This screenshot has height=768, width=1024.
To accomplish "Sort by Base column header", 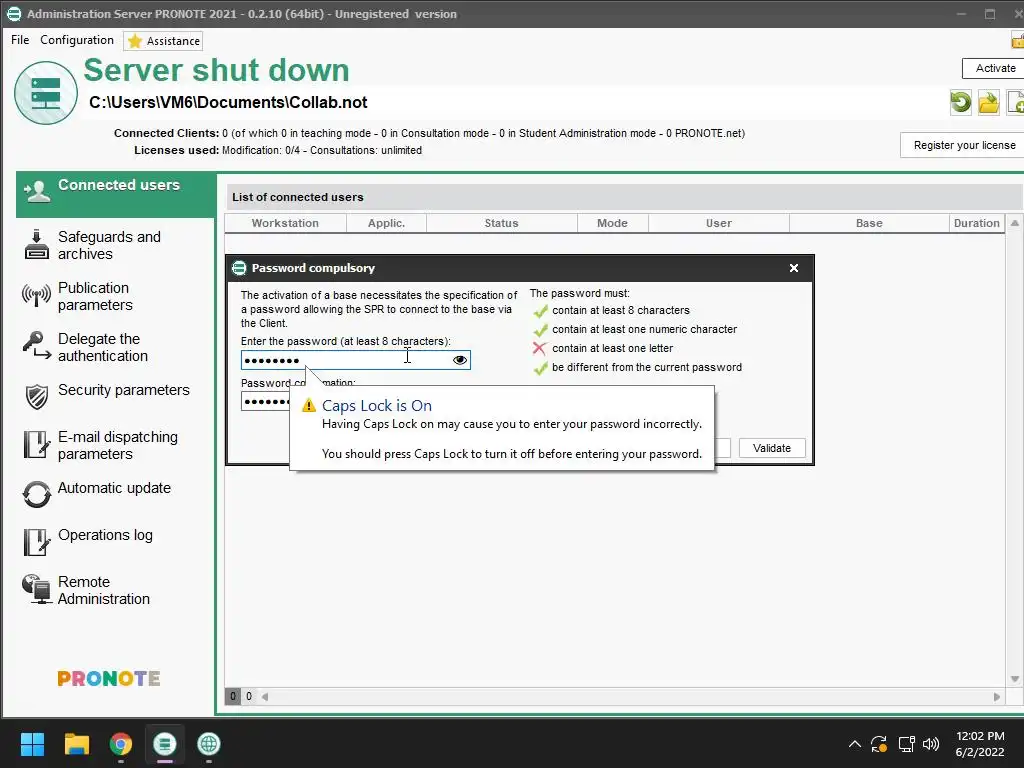I will point(869,223).
